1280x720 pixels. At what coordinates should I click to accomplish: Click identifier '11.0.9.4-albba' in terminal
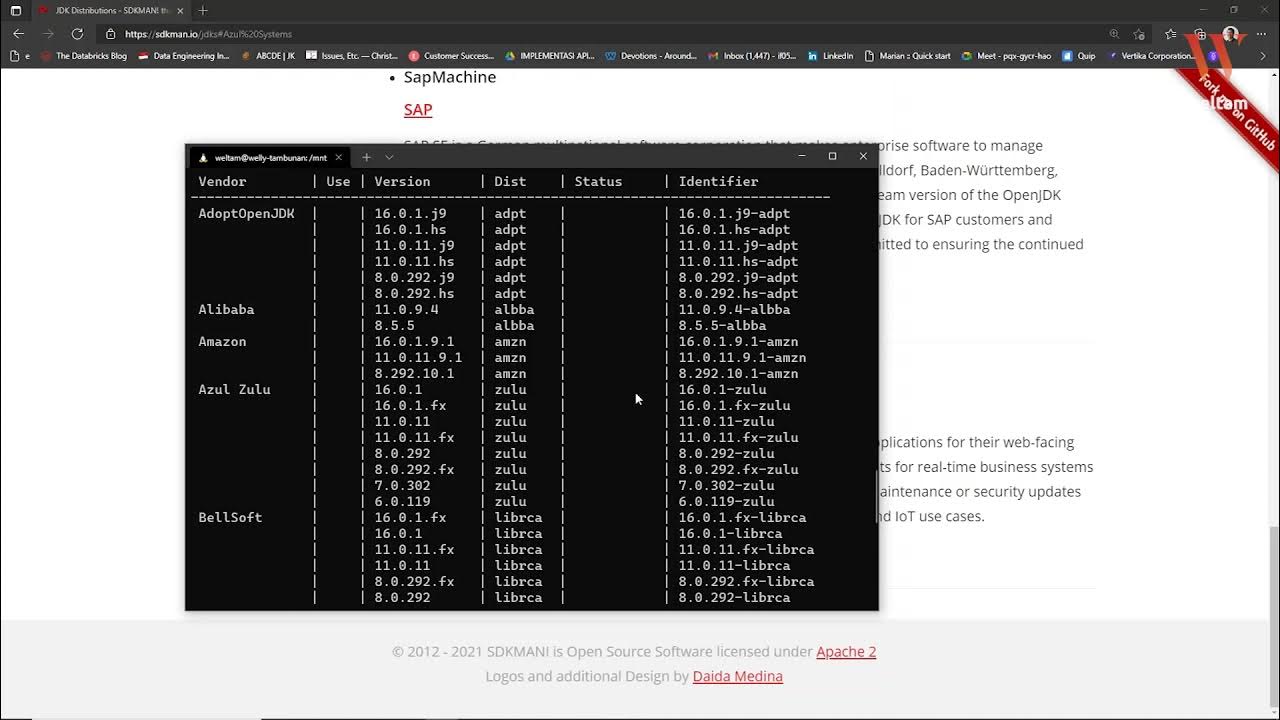(734, 309)
